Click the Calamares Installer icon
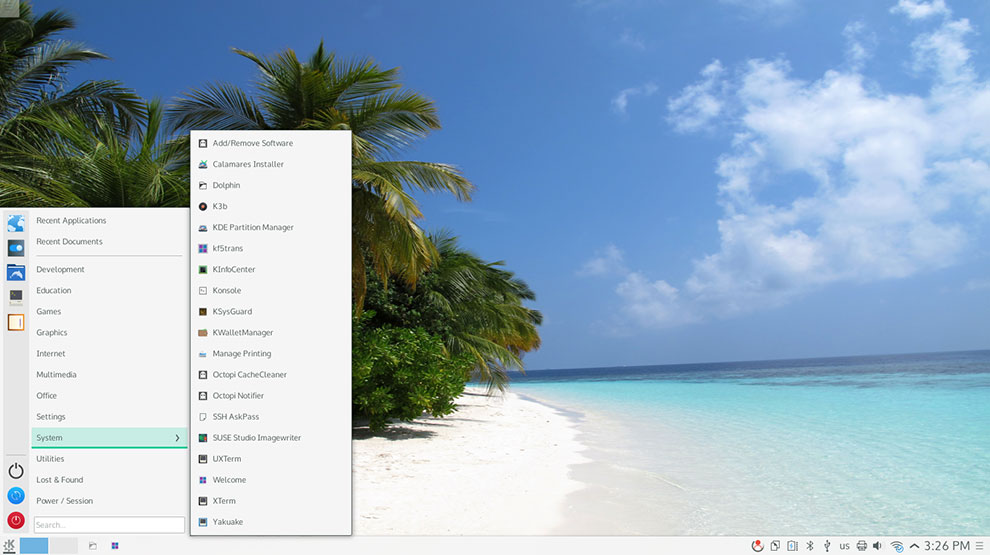 click(203, 164)
